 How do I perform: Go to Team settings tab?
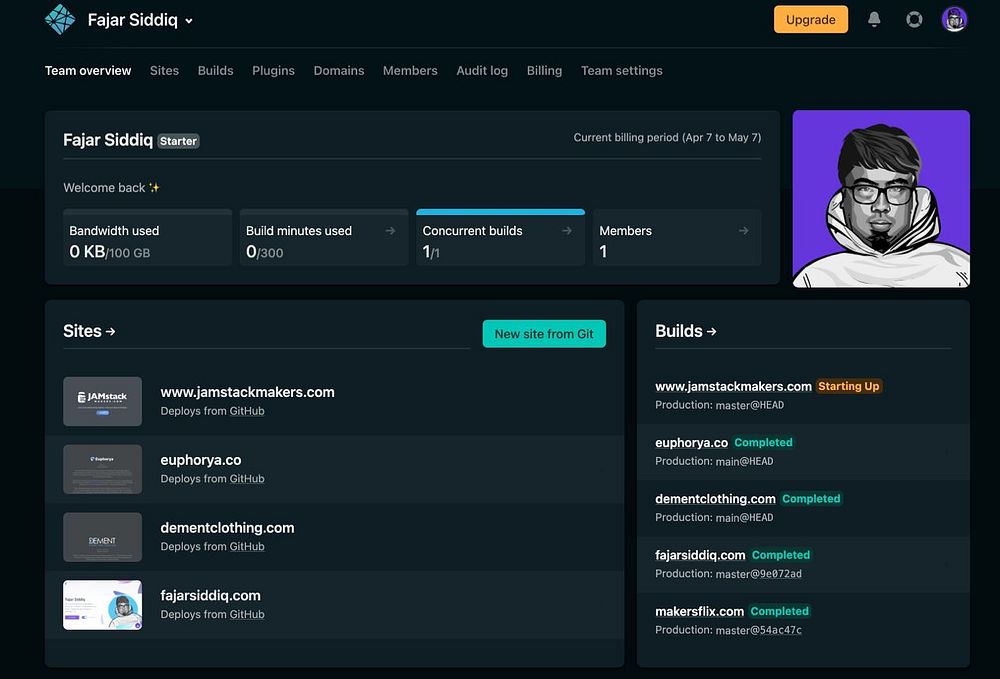coord(622,71)
